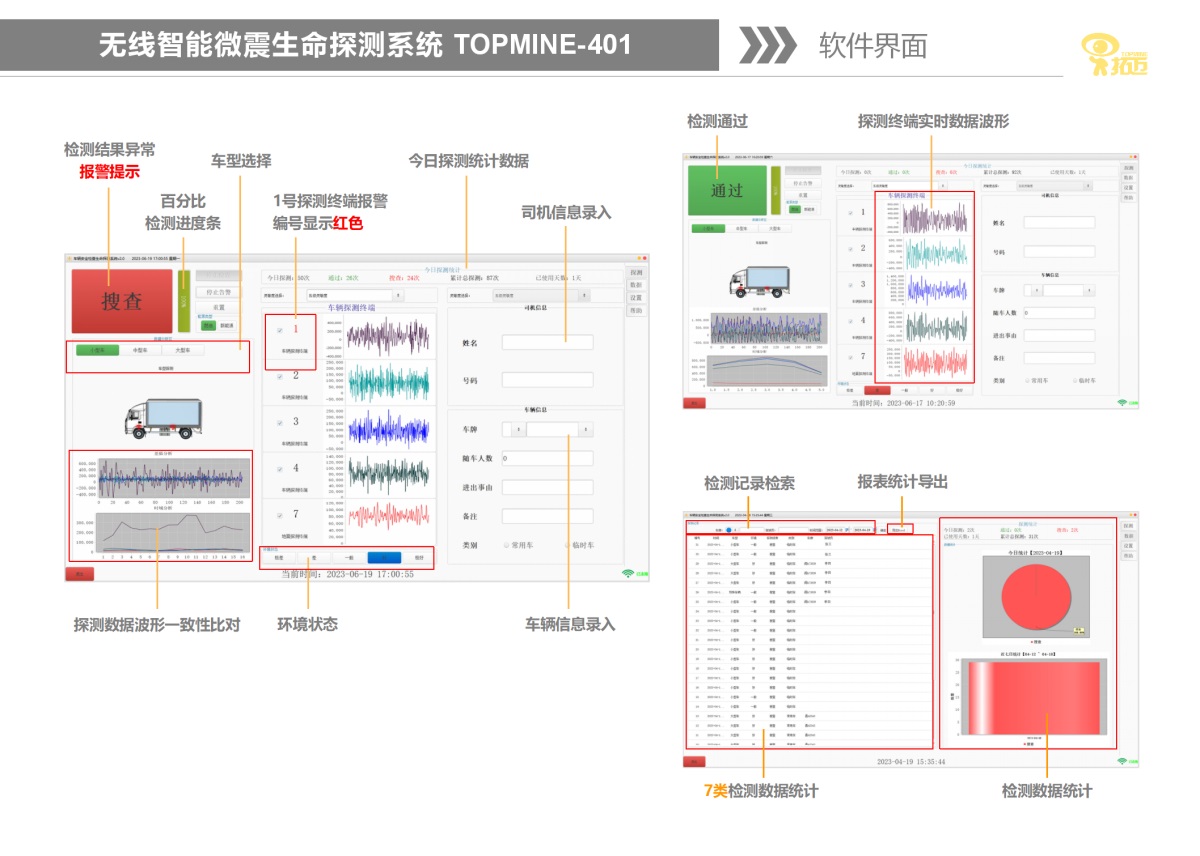Viewport: 1200px width, 856px height.
Task: Click the olive progress bar in 通过 window
Action: pyautogui.click(x=776, y=189)
